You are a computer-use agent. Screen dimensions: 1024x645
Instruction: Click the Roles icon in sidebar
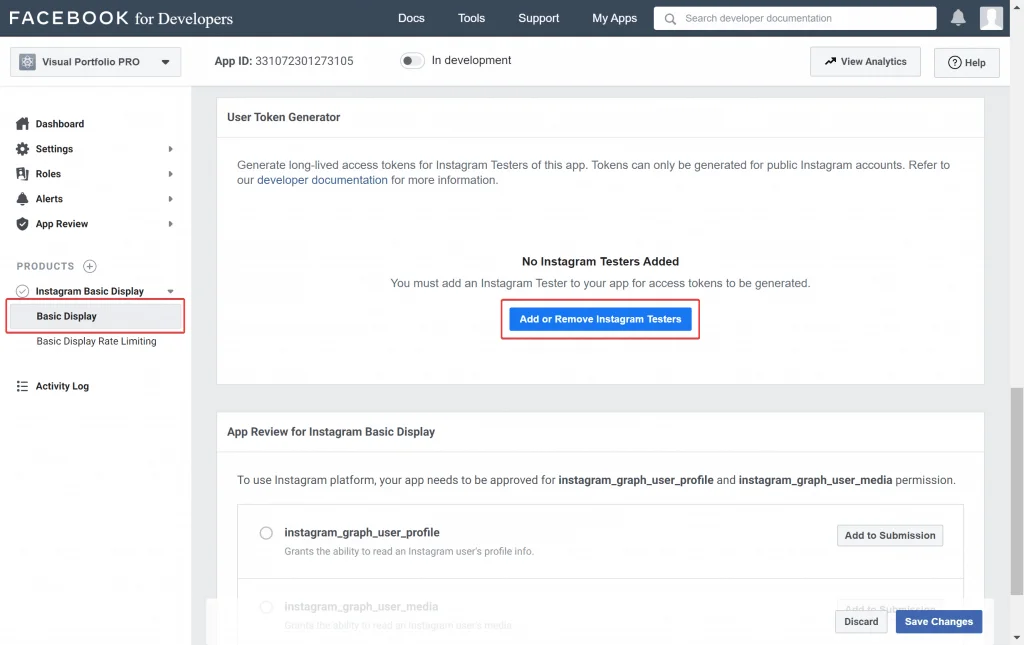point(22,174)
